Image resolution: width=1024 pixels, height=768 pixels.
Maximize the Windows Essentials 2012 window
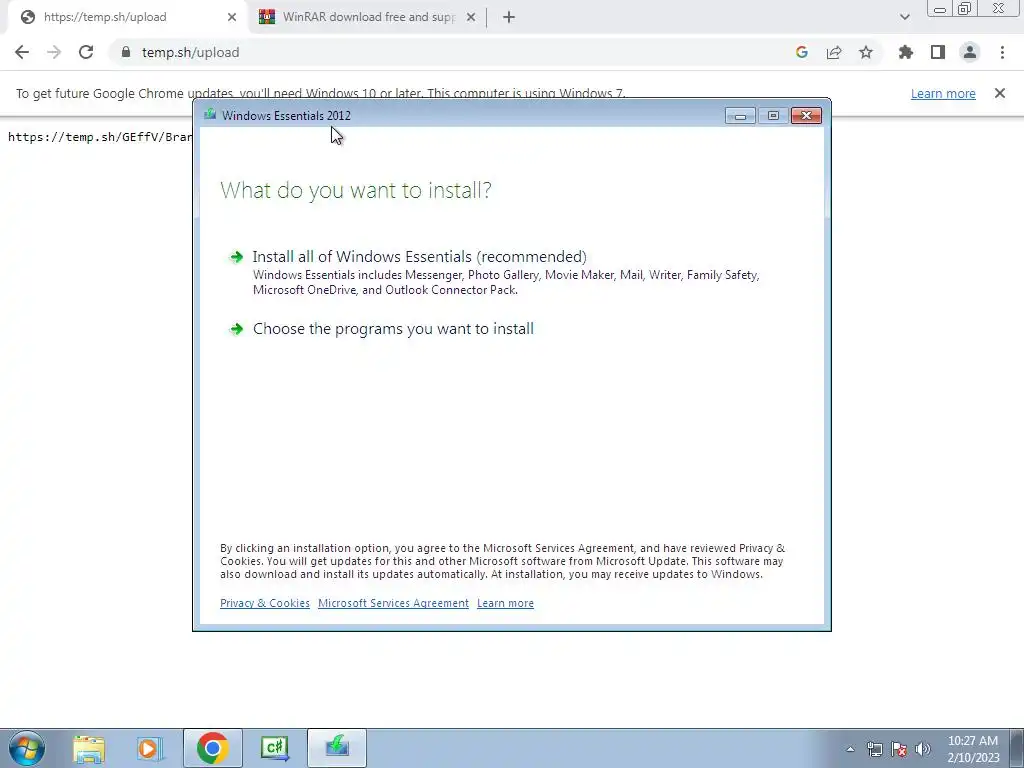773,116
